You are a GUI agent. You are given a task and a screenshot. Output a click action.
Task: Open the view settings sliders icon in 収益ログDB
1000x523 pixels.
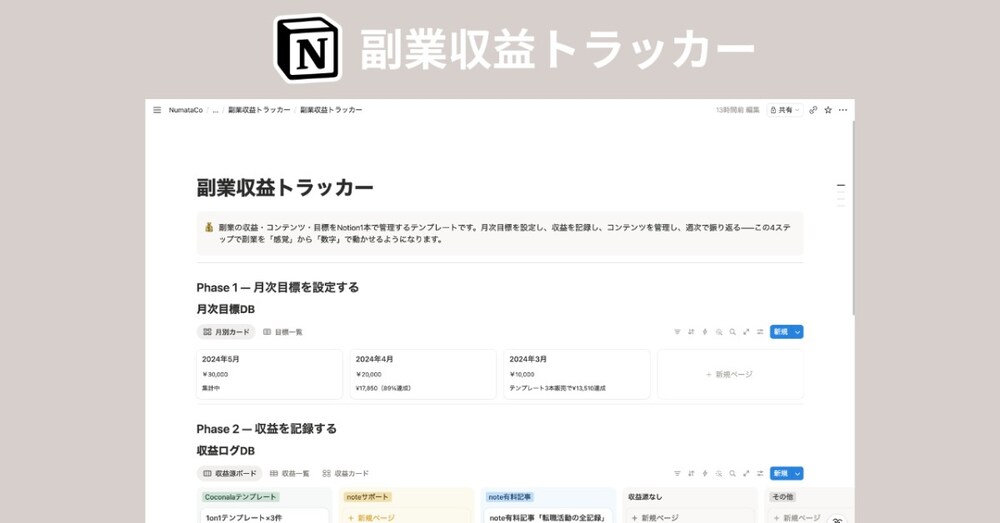(x=760, y=473)
